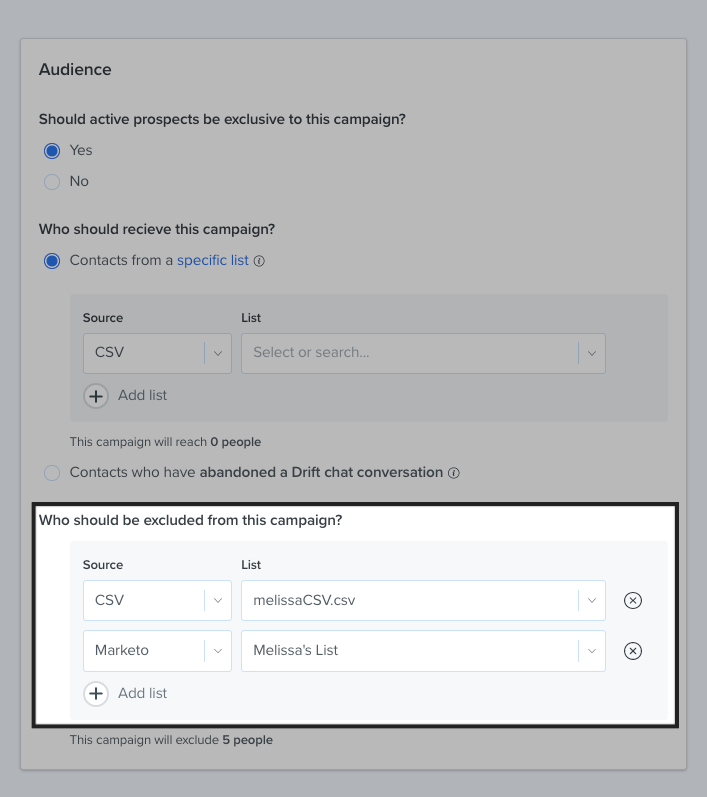Viewport: 707px width, 797px height.
Task: Click 'Who should recieve this campaign?' heading
Action: (157, 229)
